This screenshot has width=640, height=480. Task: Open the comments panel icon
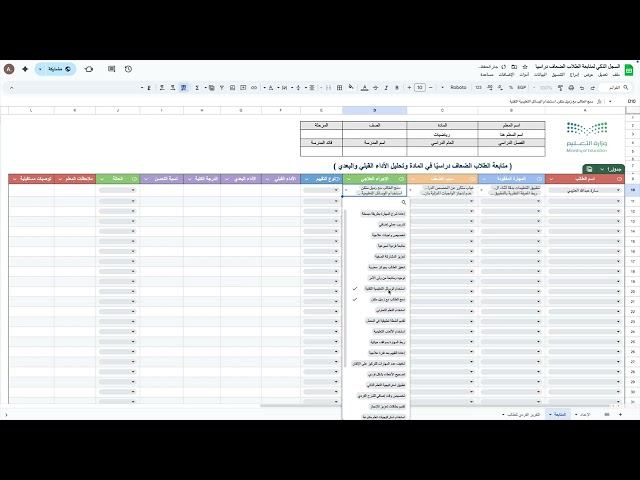[x=111, y=69]
